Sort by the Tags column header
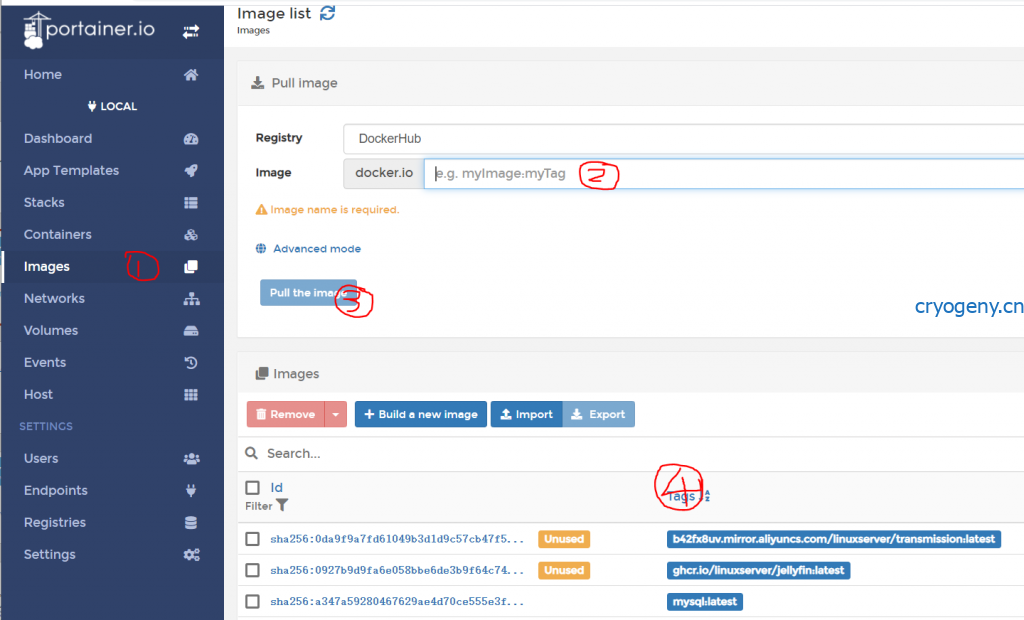 coord(681,497)
